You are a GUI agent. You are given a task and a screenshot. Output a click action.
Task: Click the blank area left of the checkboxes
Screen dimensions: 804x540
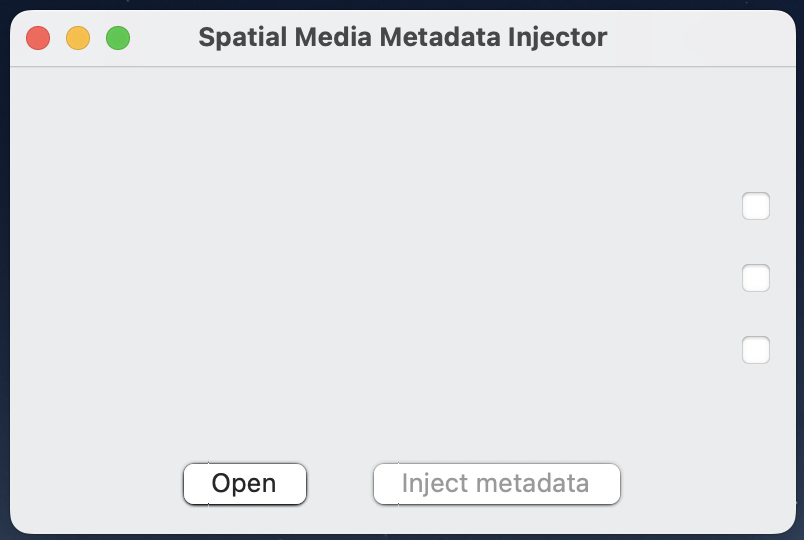(x=400, y=280)
